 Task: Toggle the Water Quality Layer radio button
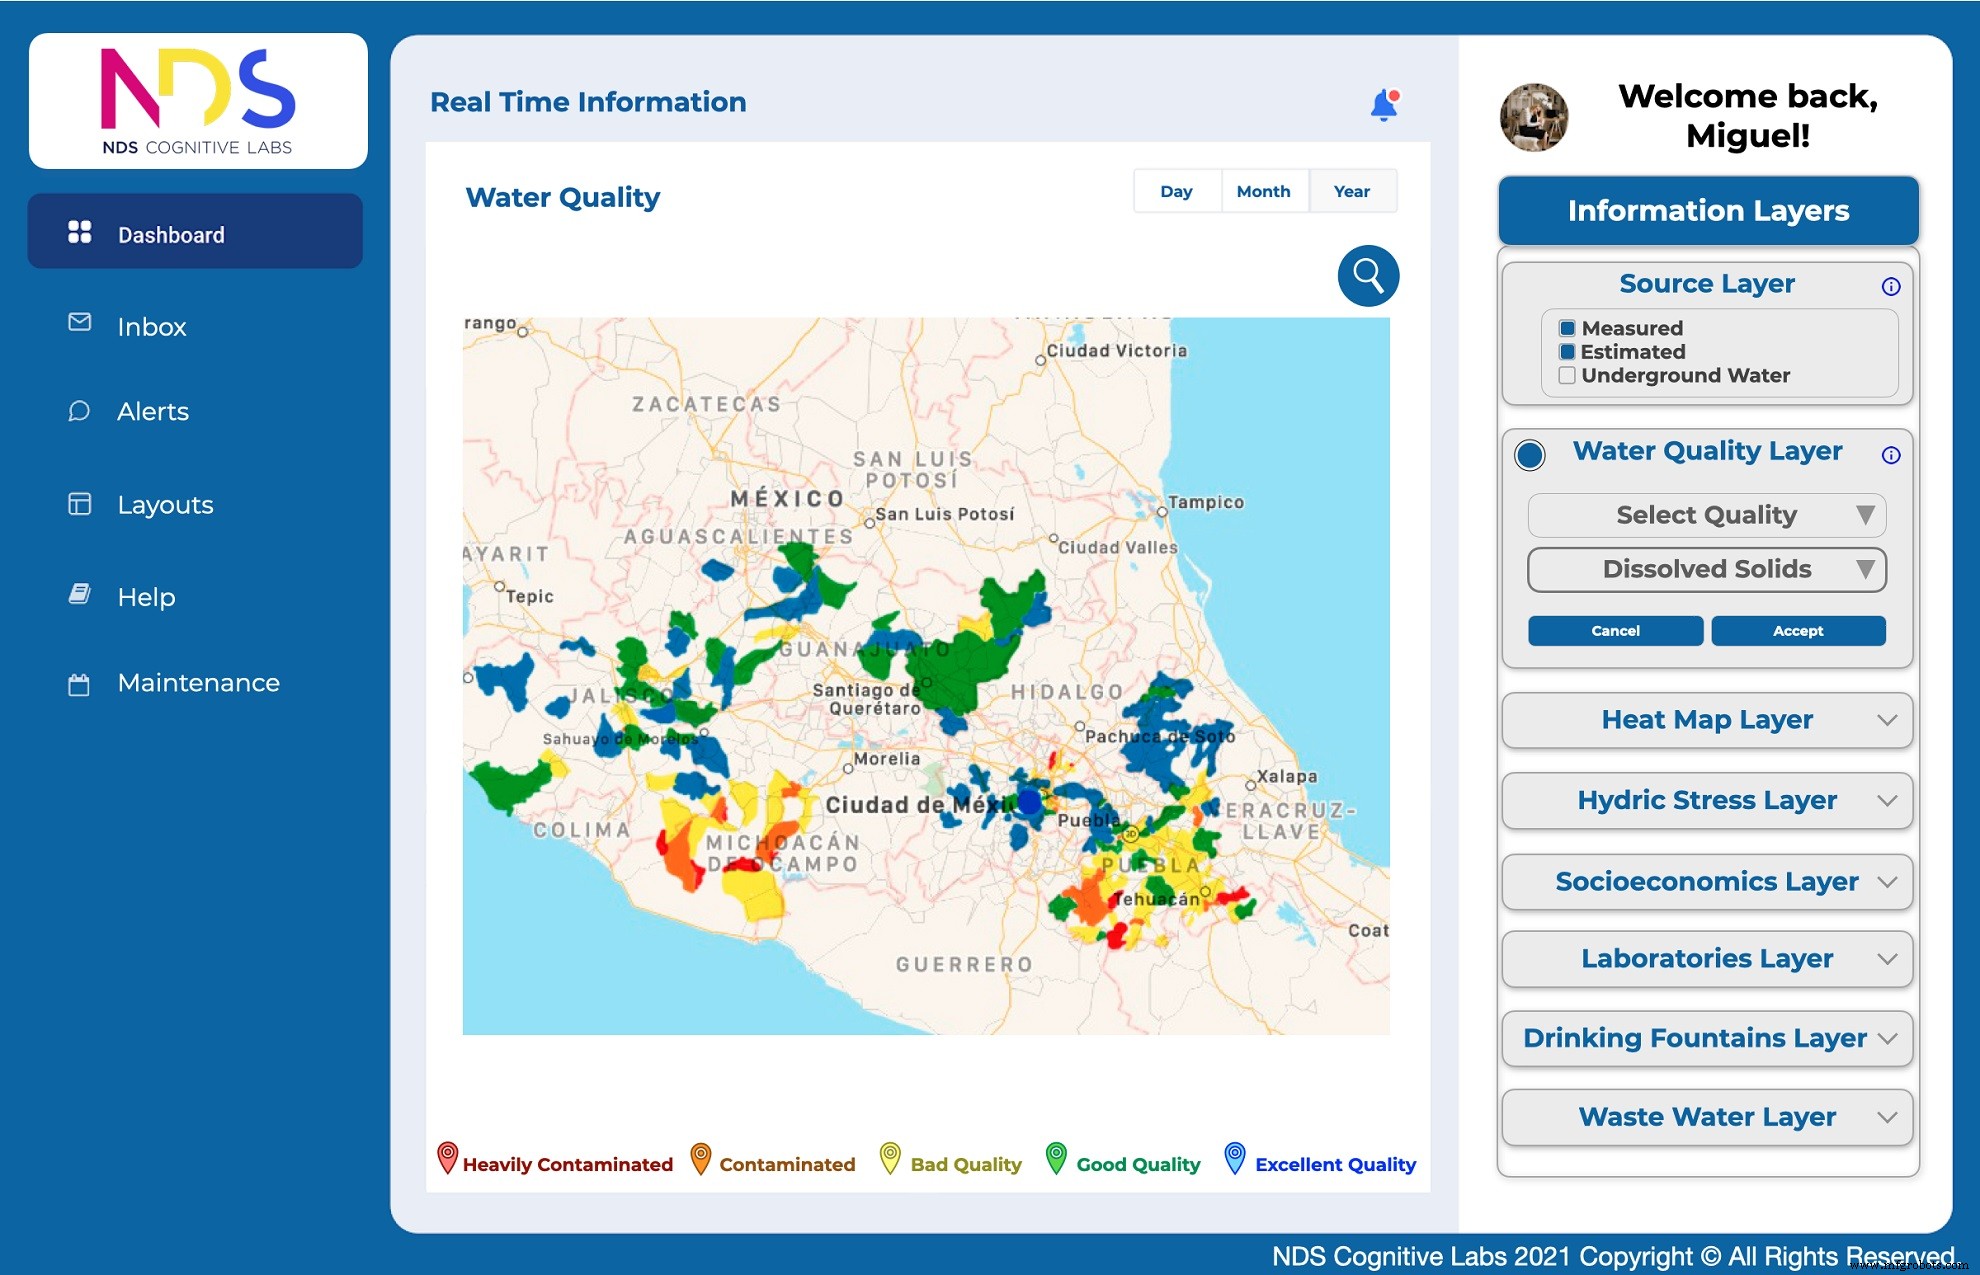1529,455
